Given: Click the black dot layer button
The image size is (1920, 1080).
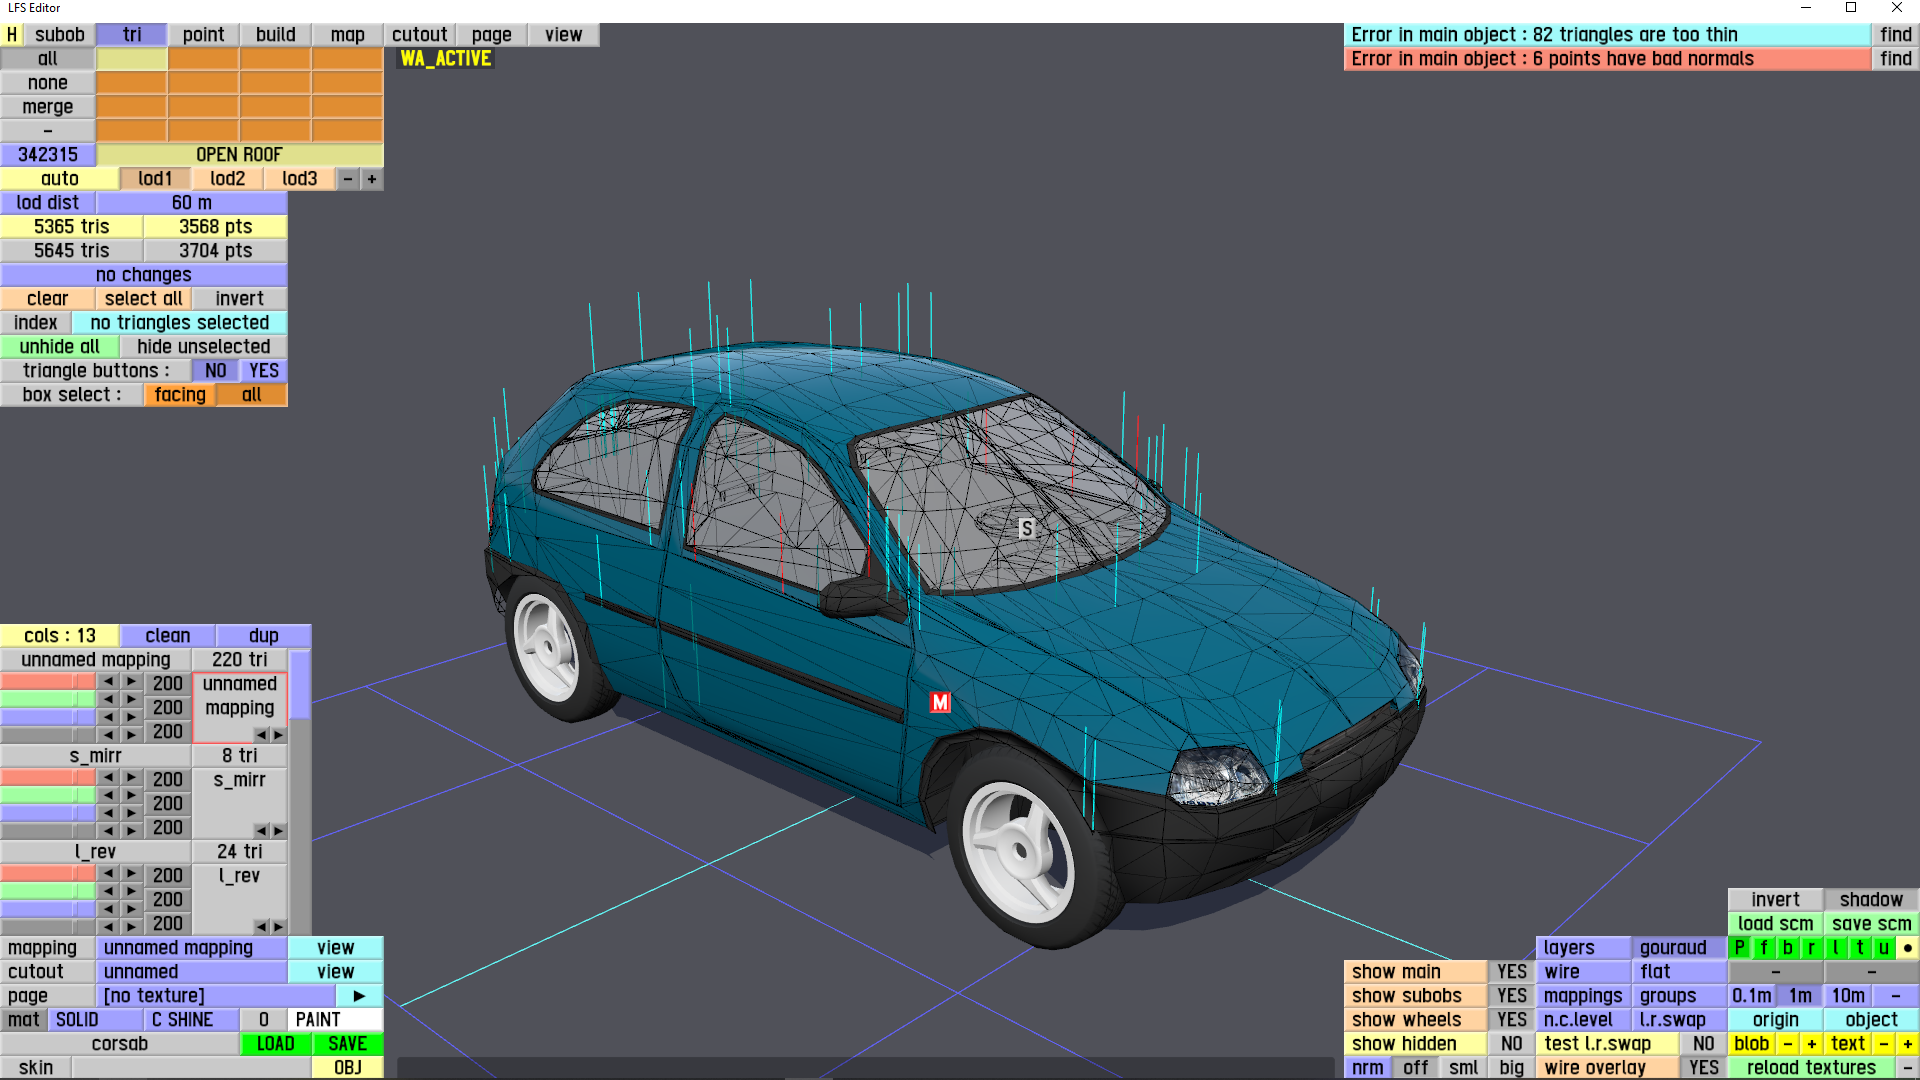Looking at the screenshot, I should point(1907,948).
